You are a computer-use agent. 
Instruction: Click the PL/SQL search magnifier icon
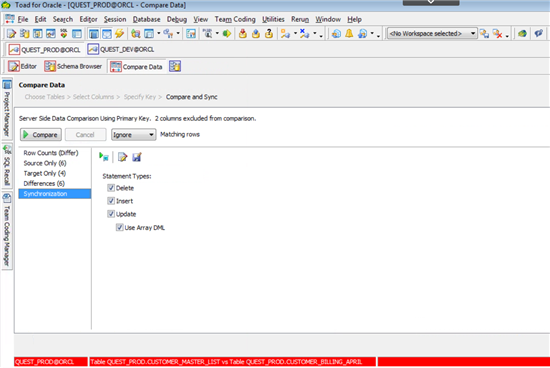pyautogui.click(x=208, y=34)
